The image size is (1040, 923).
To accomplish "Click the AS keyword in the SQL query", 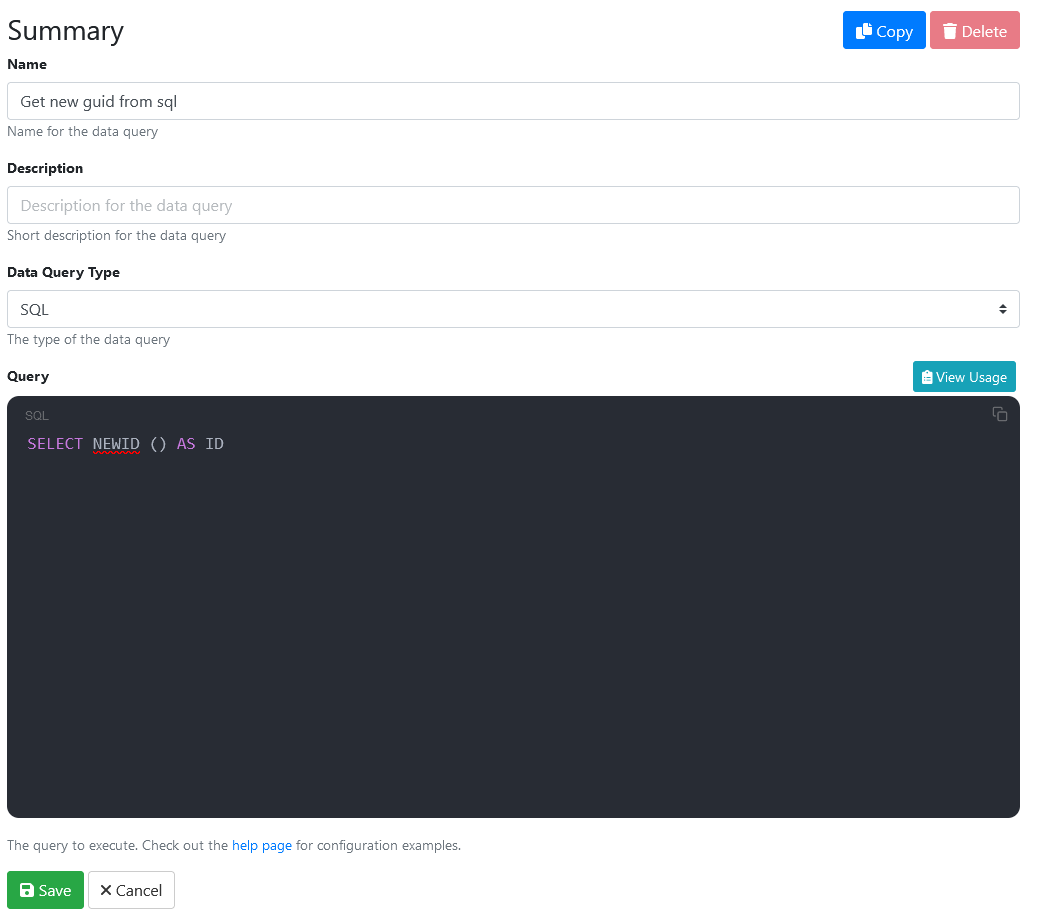I will coord(186,444).
